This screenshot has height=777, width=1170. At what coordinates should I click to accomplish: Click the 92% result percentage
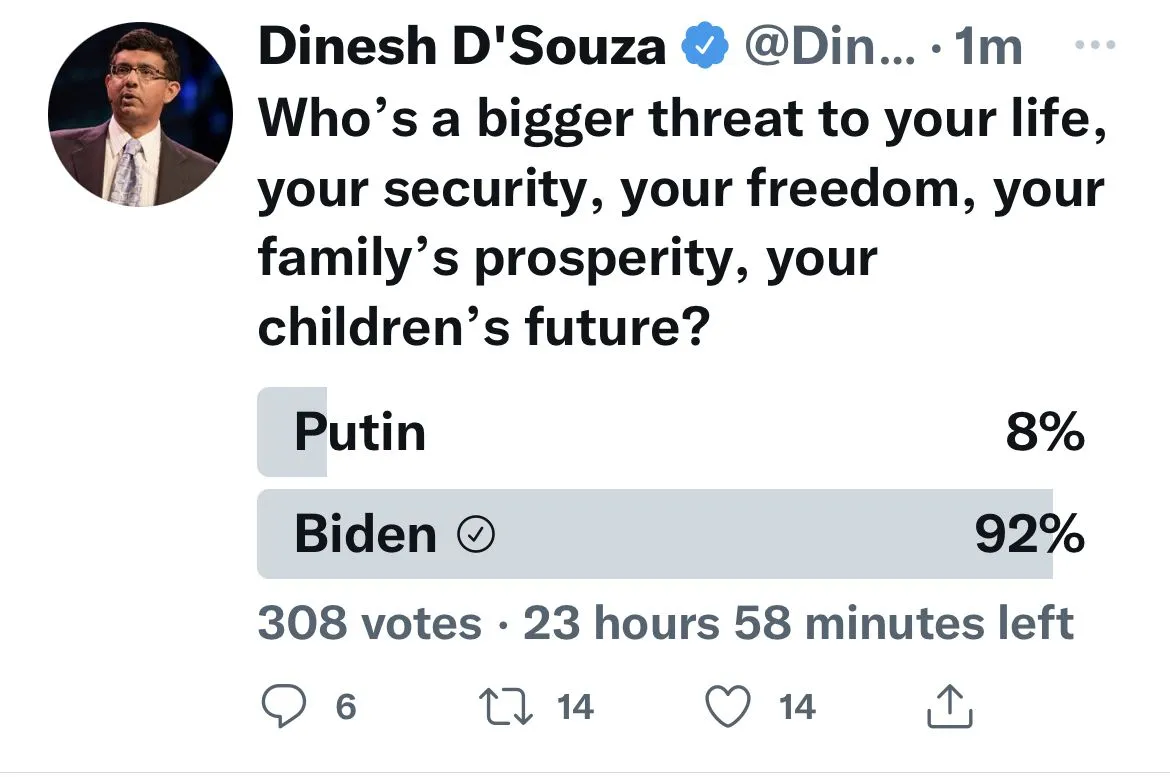click(1030, 537)
